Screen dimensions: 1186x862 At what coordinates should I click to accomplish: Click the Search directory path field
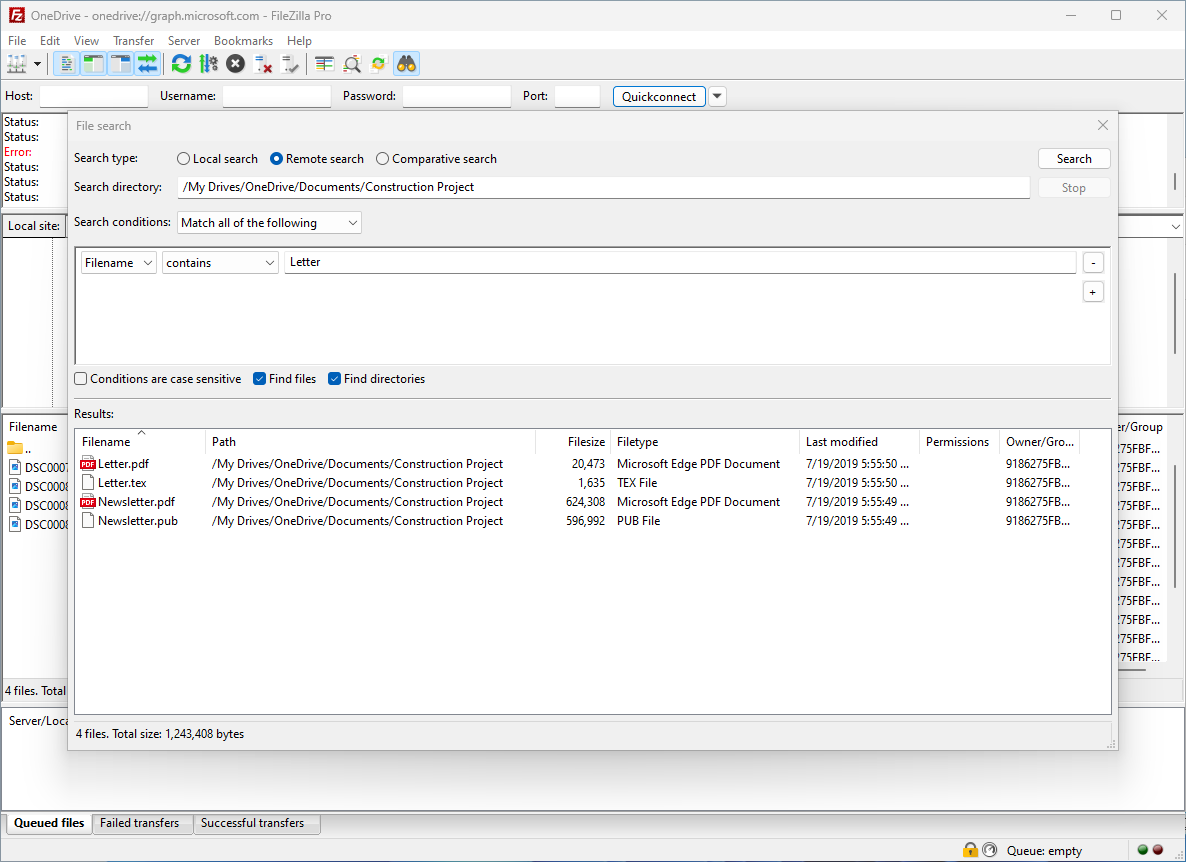(x=600, y=187)
